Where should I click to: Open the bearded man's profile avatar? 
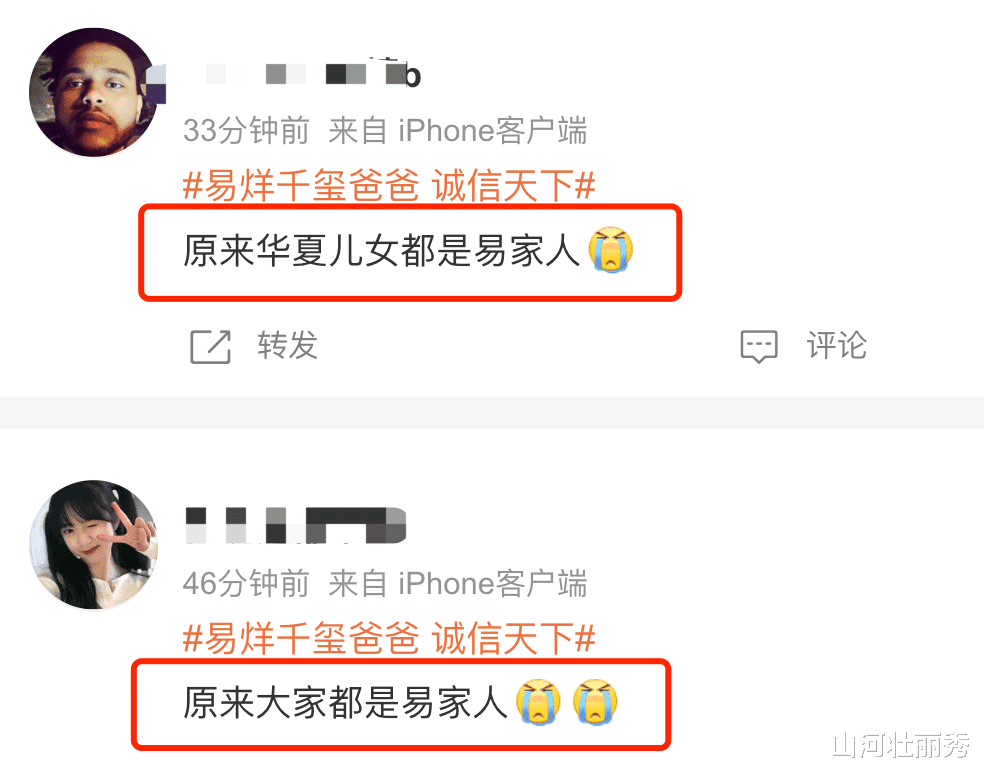pyautogui.click(x=94, y=92)
